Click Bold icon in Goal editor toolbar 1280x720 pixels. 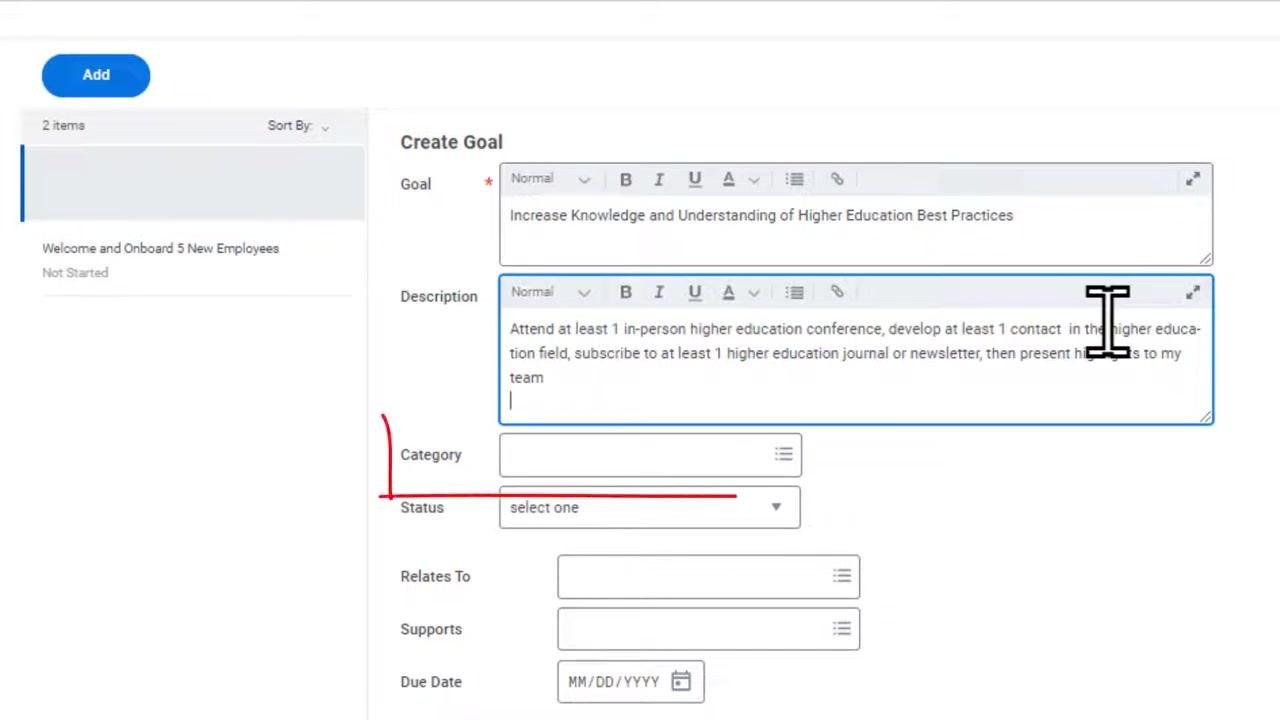[x=625, y=180]
